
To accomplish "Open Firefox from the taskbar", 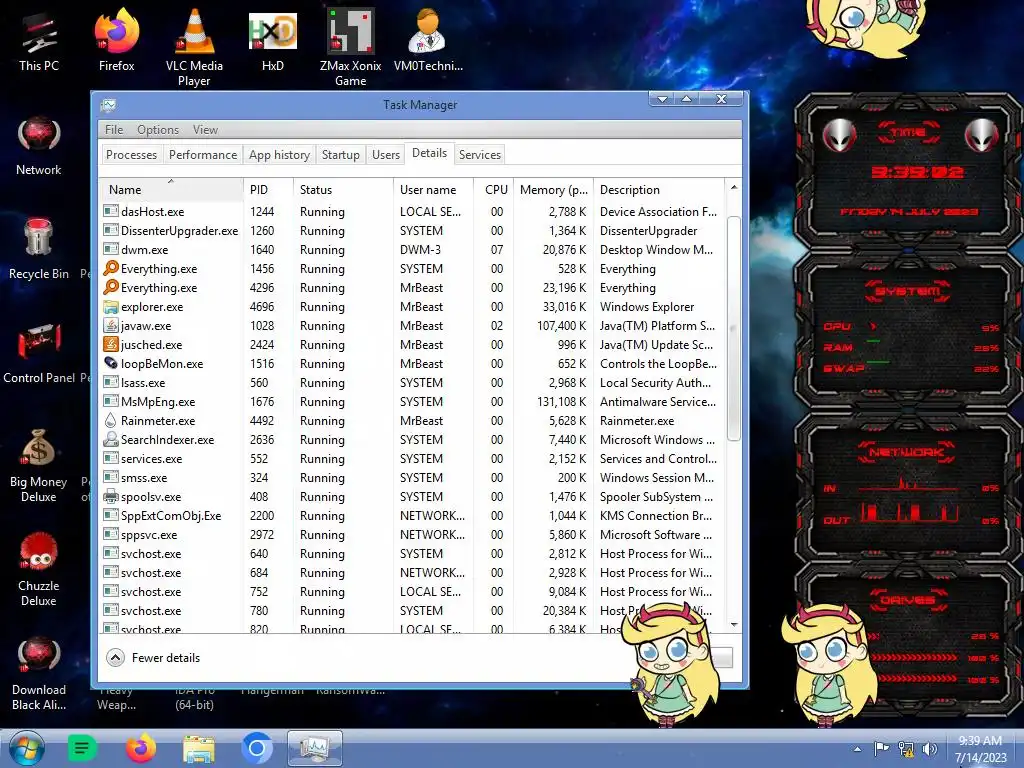I will click(140, 748).
